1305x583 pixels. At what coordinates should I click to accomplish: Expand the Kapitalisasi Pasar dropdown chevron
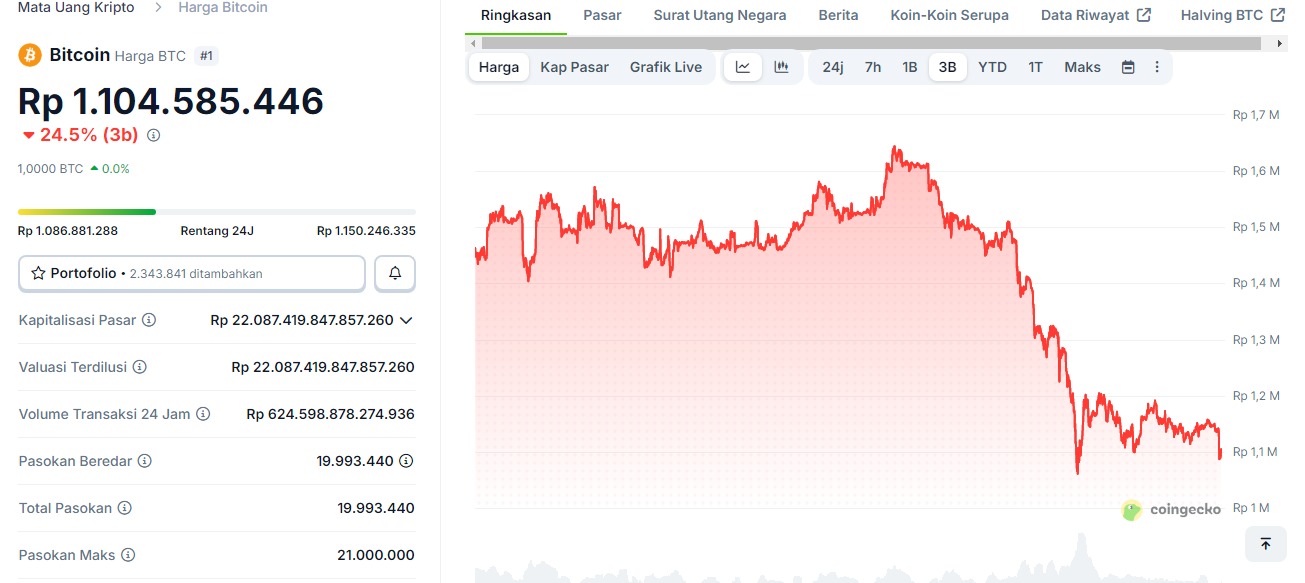point(406,320)
